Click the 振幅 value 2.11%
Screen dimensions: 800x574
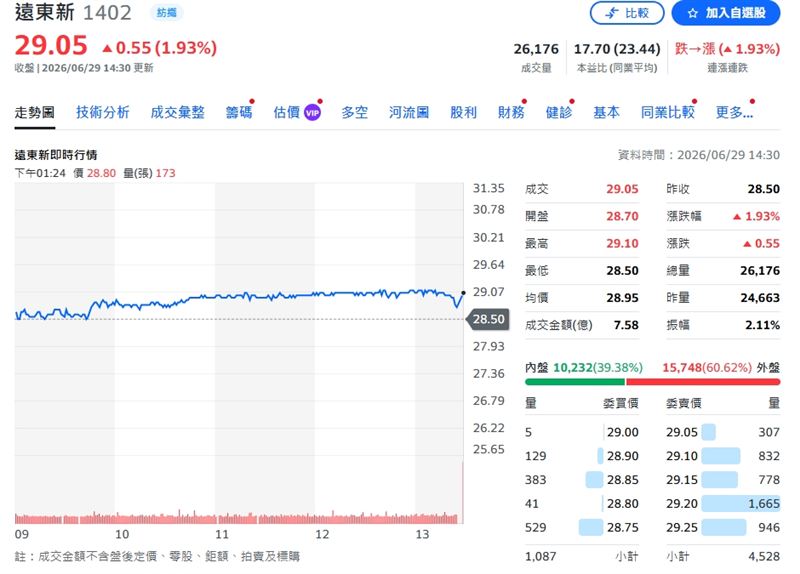coord(762,325)
